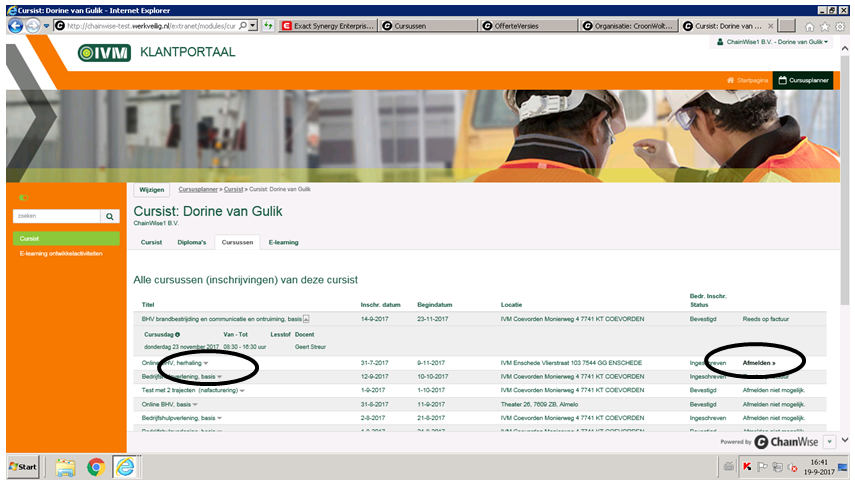This screenshot has height=484, width=855.
Task: Click the sidebar search magnifier button
Action: coord(110,216)
